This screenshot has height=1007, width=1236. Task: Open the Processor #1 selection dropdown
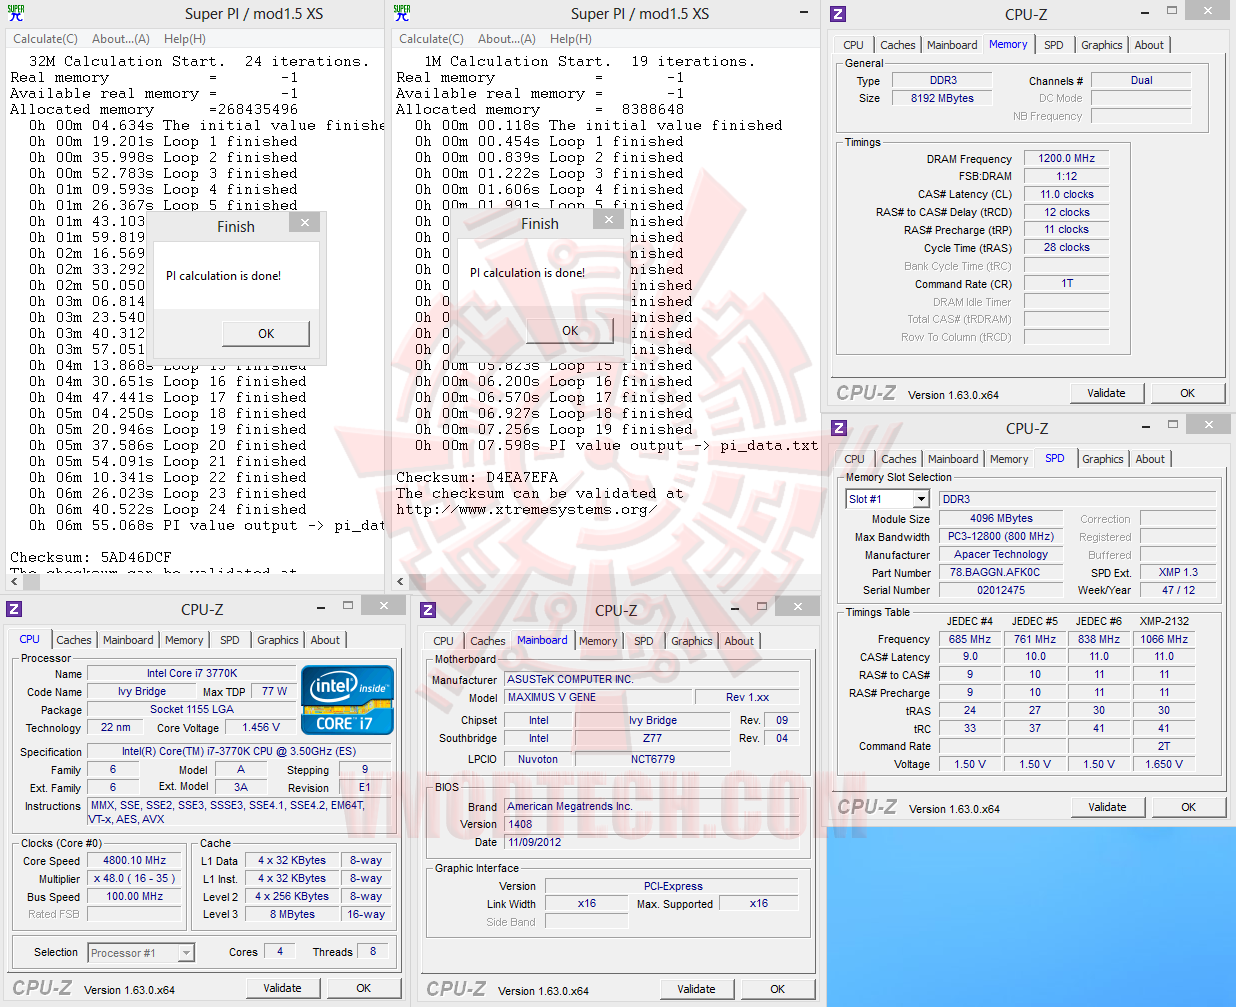(140, 953)
